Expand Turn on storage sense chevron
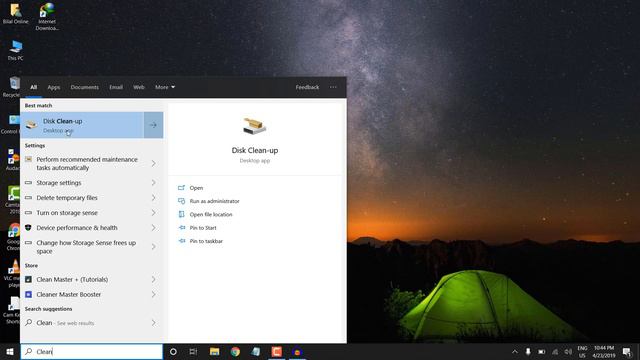The height and width of the screenshot is (360, 640). click(153, 213)
